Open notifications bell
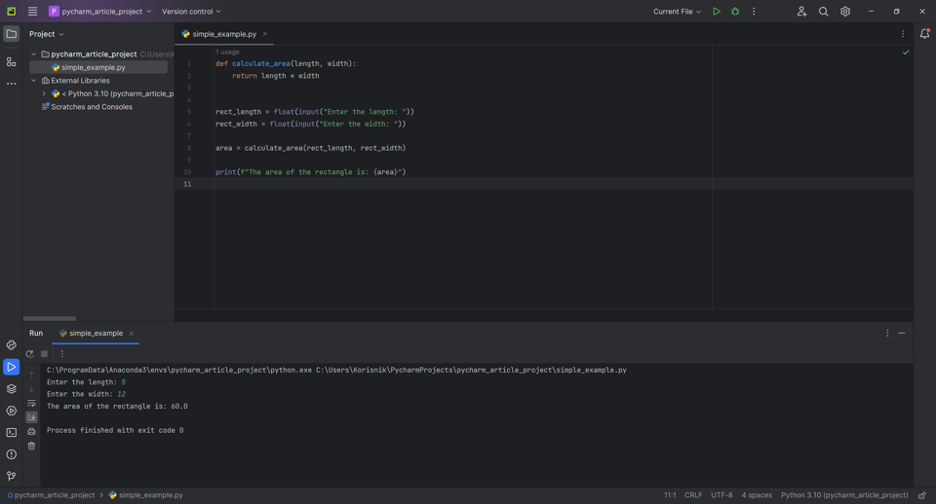Viewport: 936px width, 504px height. point(925,34)
